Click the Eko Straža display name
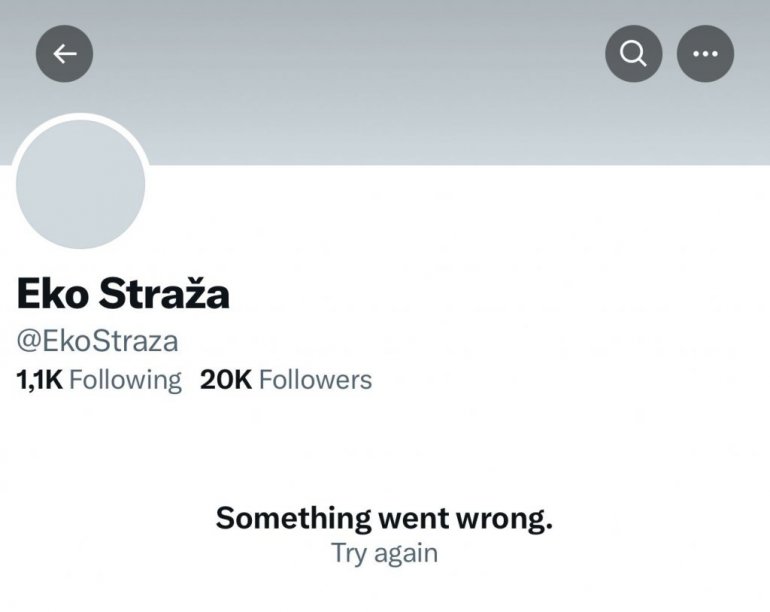The image size is (770, 612). pyautogui.click(x=123, y=295)
